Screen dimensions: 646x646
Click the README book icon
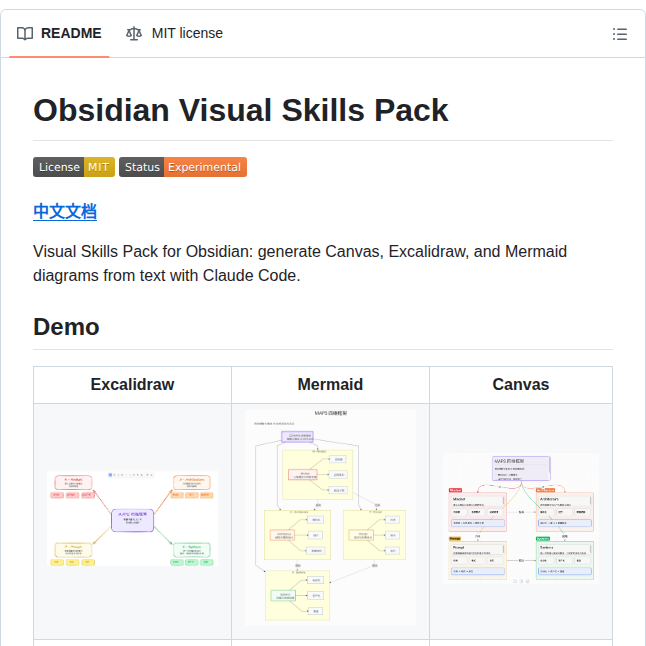pyautogui.click(x=25, y=33)
